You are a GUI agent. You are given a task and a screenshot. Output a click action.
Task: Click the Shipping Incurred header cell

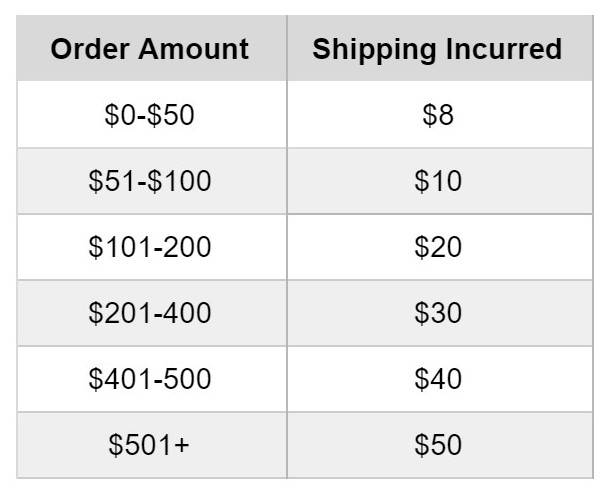pyautogui.click(x=440, y=49)
